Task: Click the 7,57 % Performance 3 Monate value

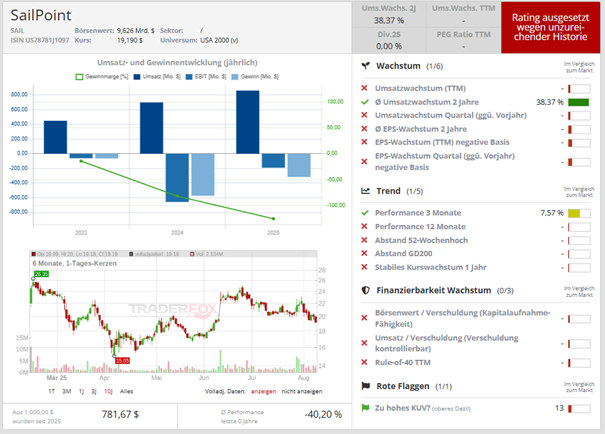Action: (x=552, y=213)
